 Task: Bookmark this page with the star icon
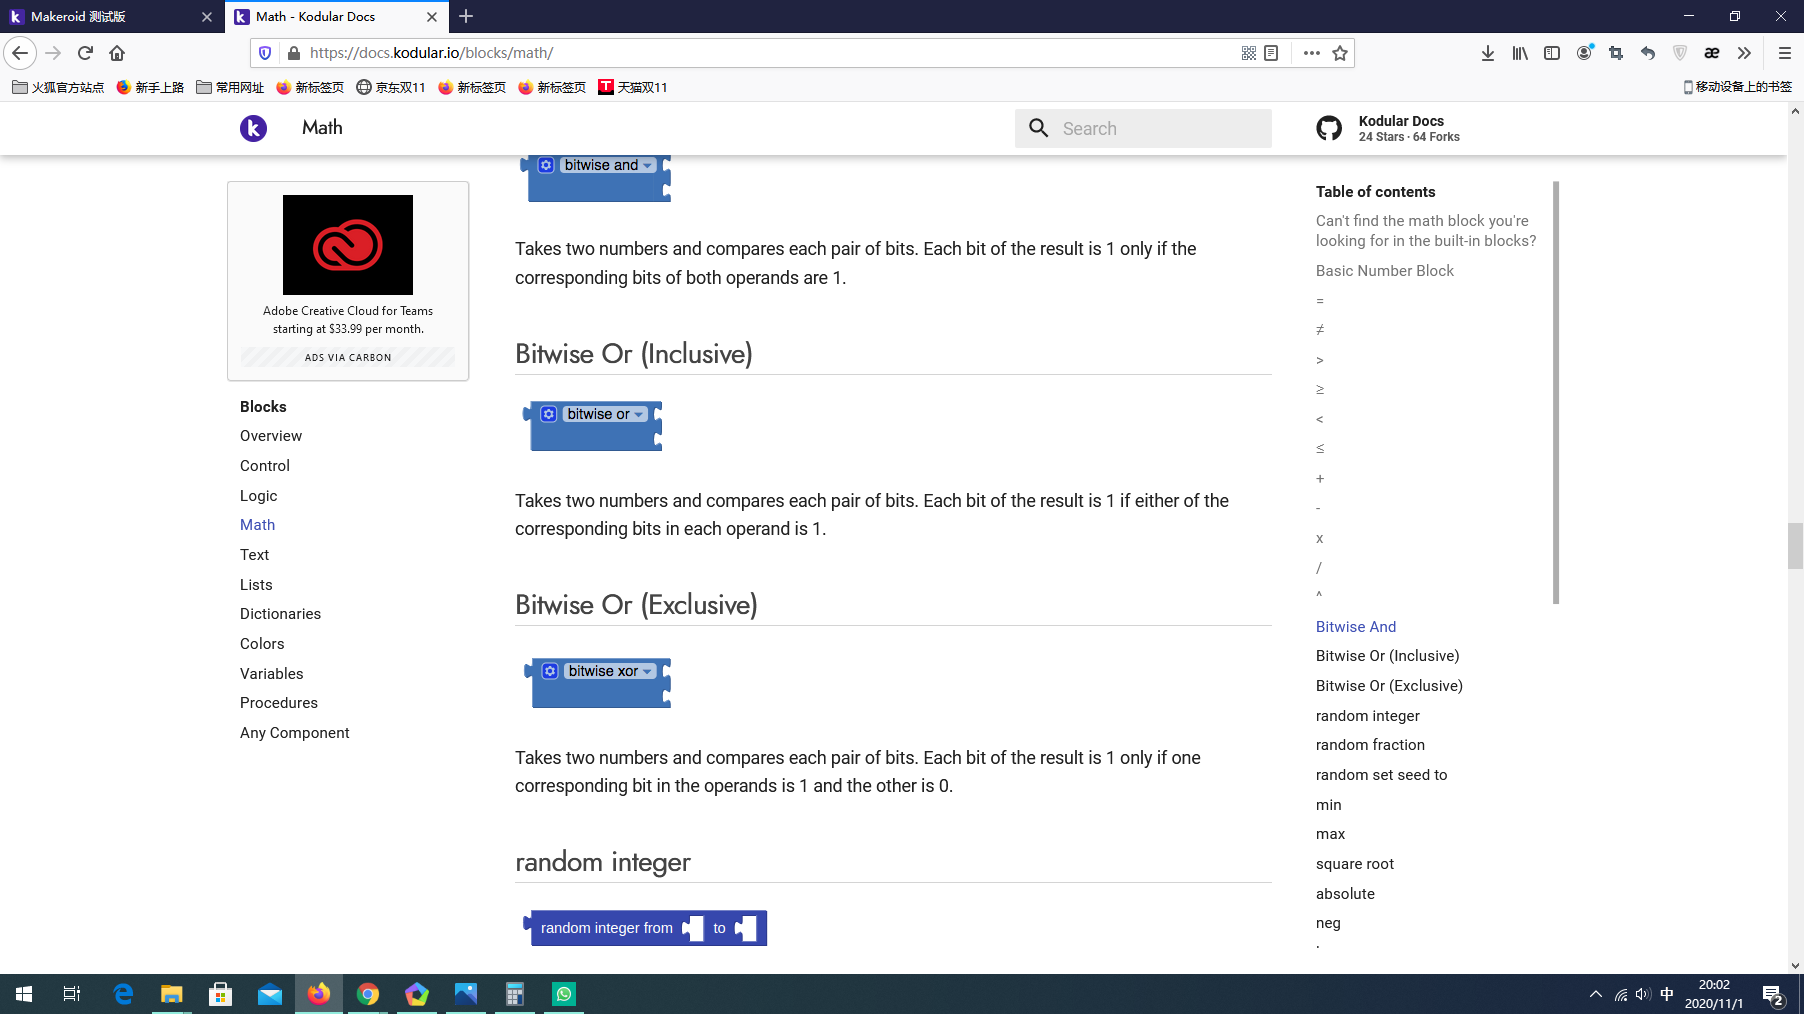click(x=1340, y=53)
